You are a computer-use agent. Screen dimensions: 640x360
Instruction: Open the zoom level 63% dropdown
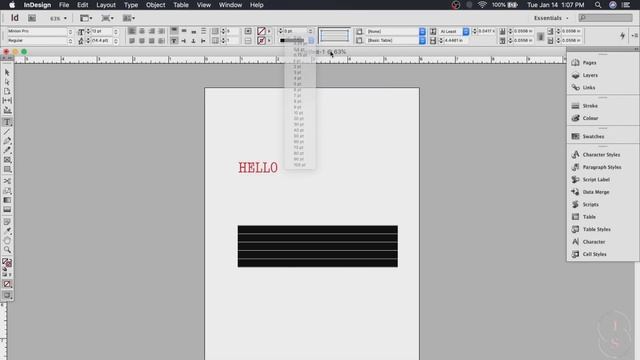tap(58, 18)
